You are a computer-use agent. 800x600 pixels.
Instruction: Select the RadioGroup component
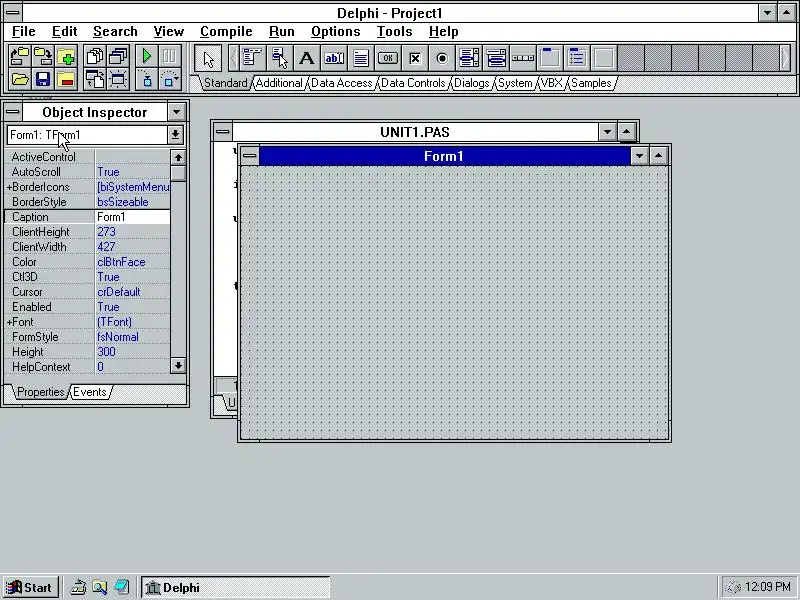(577, 58)
